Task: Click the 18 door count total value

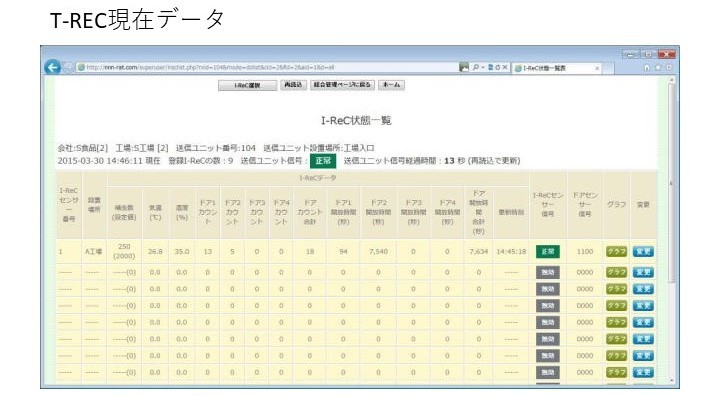Action: 310,252
